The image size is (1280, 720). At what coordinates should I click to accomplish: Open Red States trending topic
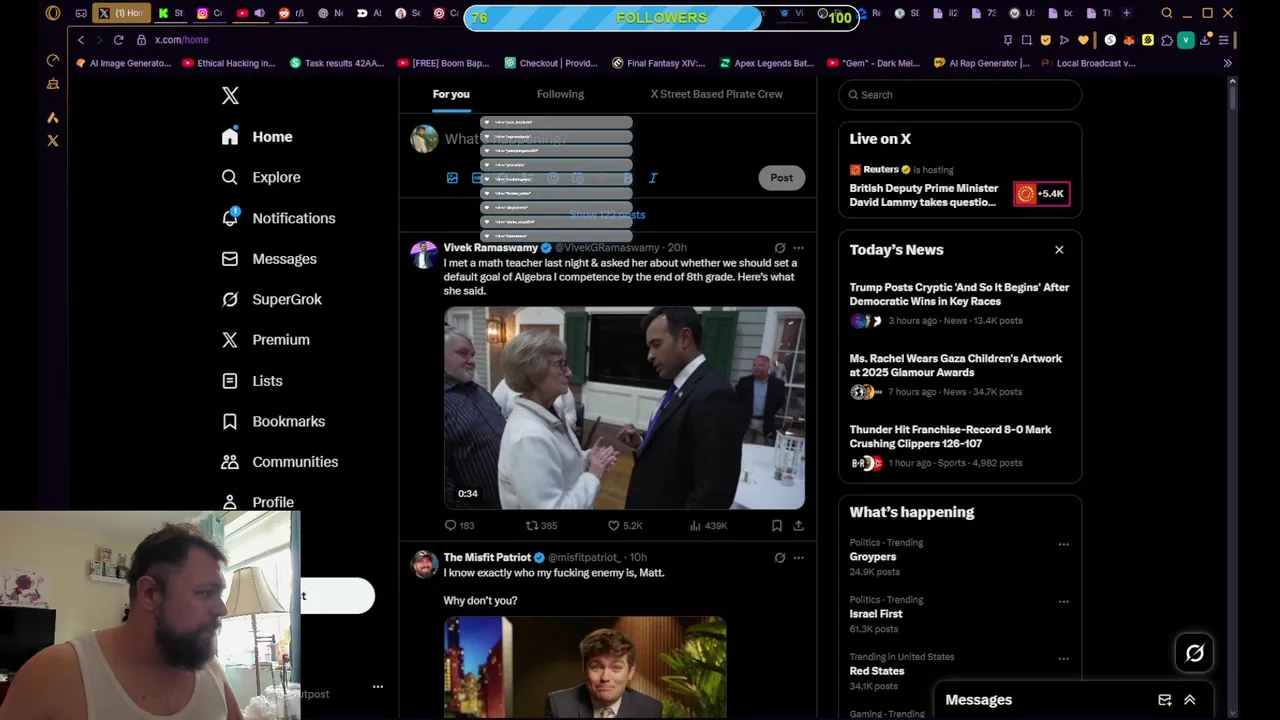coord(877,671)
